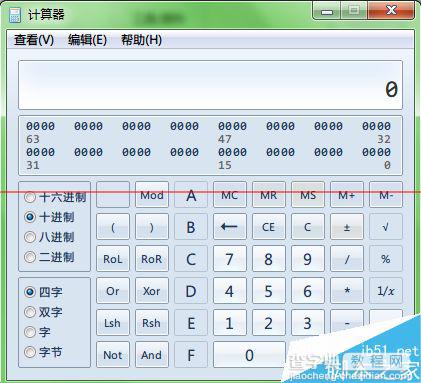Click the Rsh shift right button
The height and width of the screenshot is (383, 421).
(x=152, y=323)
